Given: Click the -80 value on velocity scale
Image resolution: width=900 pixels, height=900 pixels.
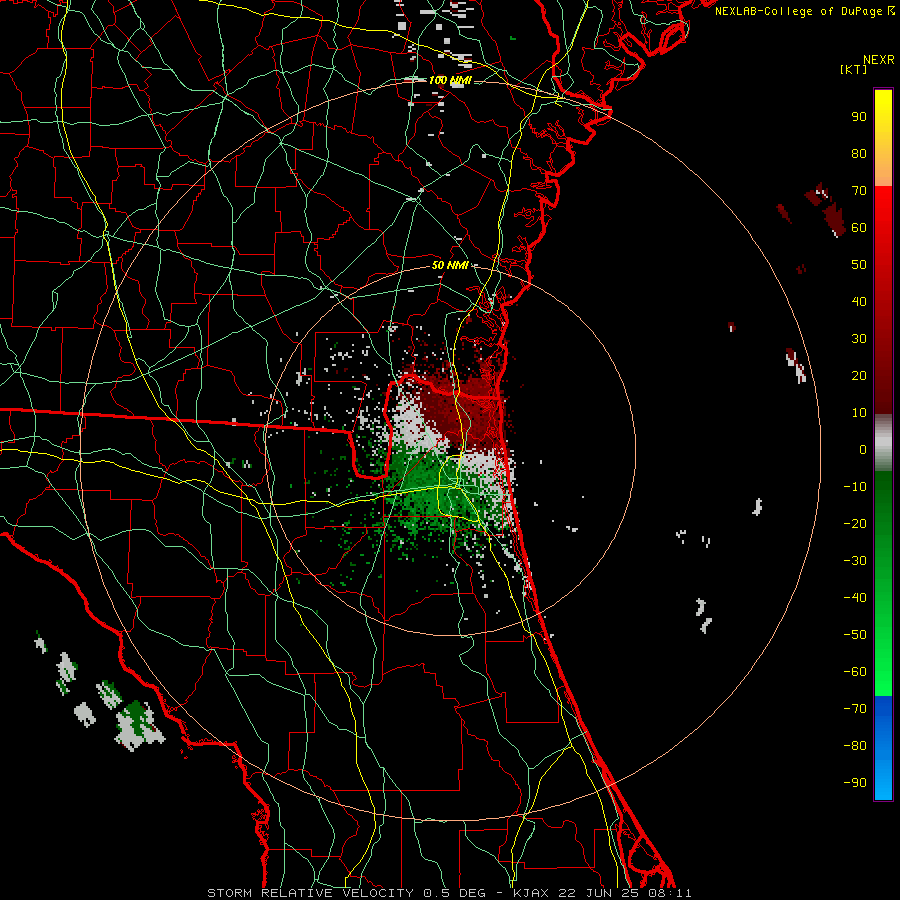Looking at the screenshot, I should (855, 746).
